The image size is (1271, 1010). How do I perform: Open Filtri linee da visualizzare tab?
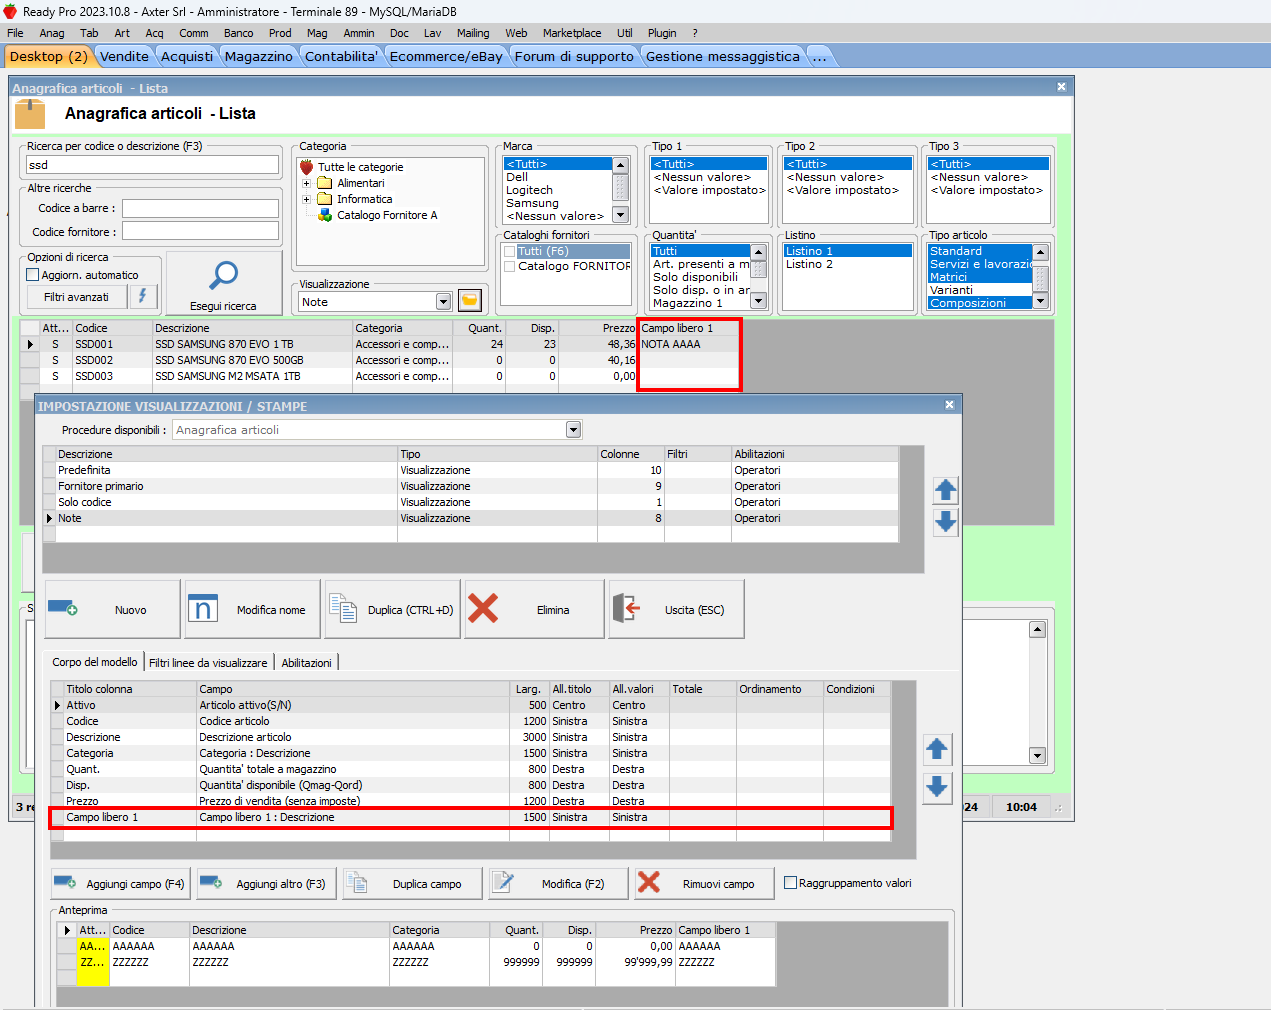208,662
